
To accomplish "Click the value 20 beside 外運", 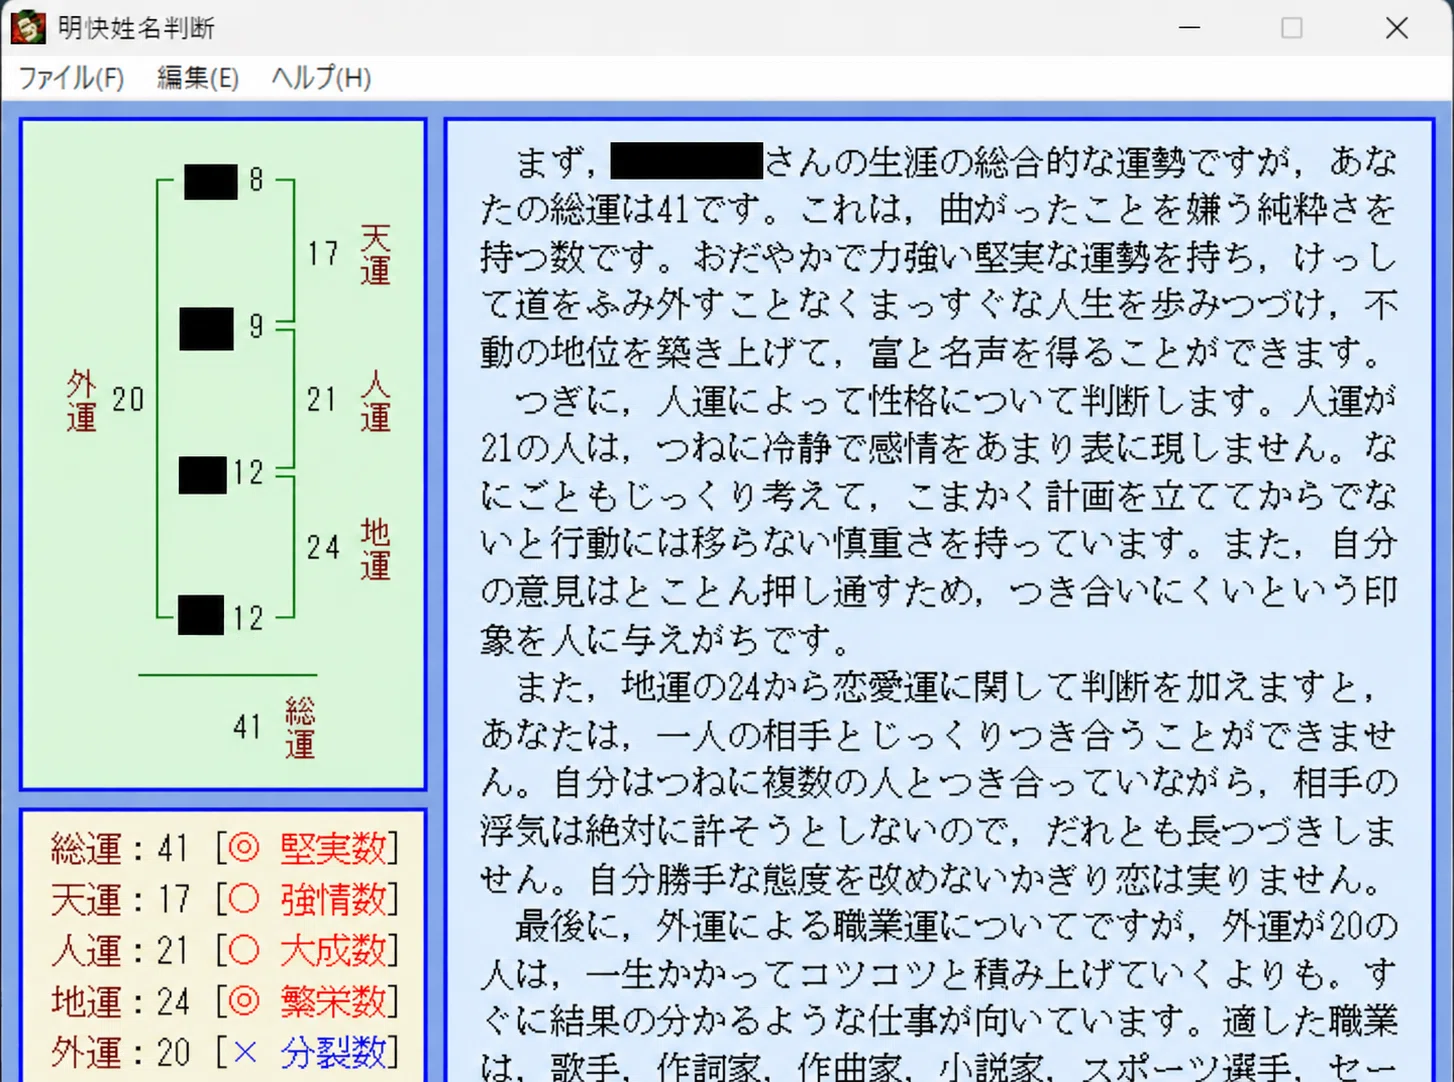I will click(128, 400).
